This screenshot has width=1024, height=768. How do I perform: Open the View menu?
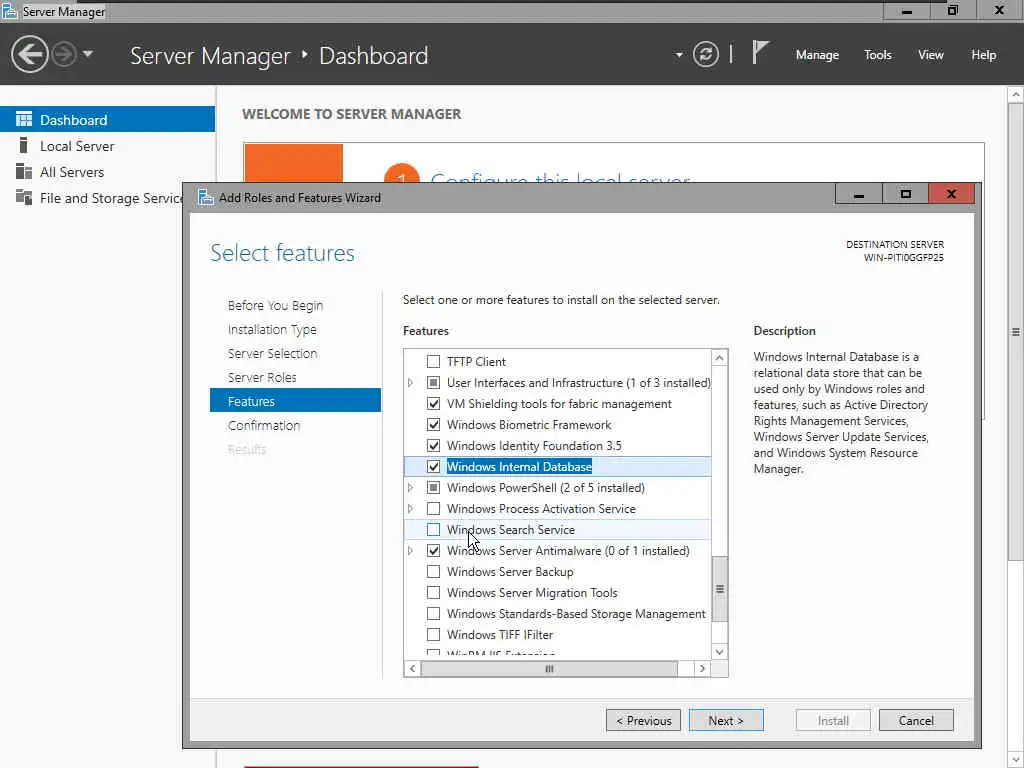[x=931, y=55]
